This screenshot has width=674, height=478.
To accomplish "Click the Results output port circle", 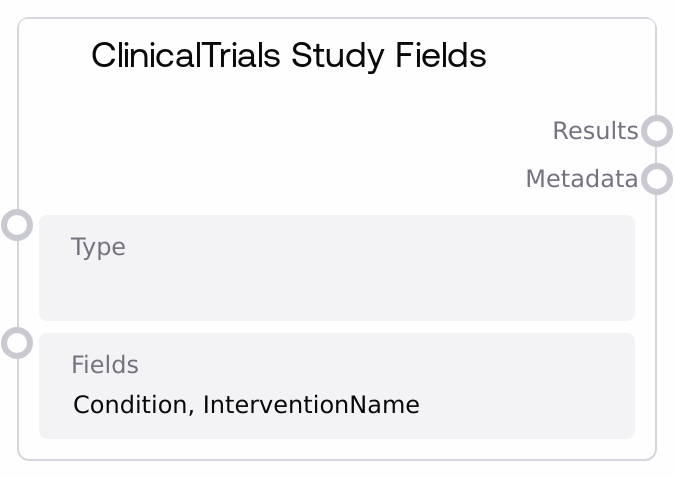I will click(x=656, y=131).
